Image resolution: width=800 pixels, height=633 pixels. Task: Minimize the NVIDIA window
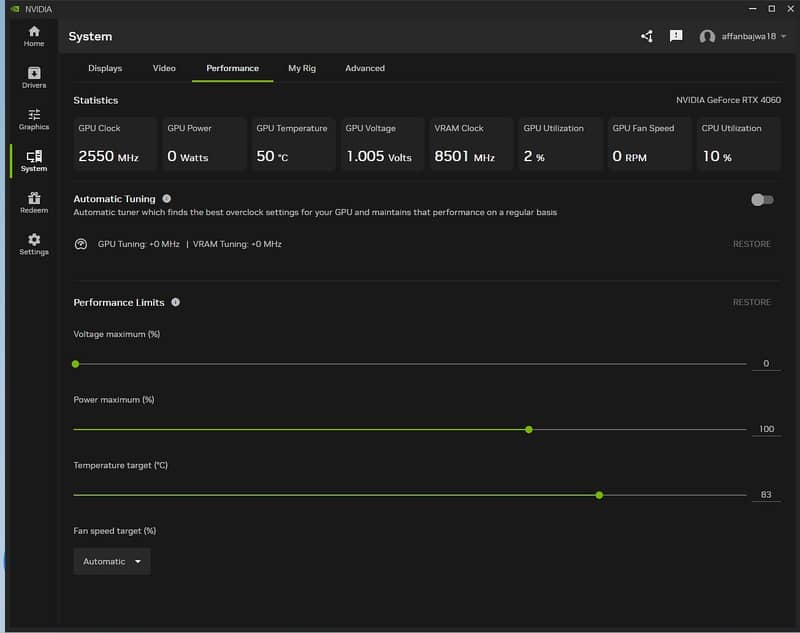pyautogui.click(x=753, y=9)
